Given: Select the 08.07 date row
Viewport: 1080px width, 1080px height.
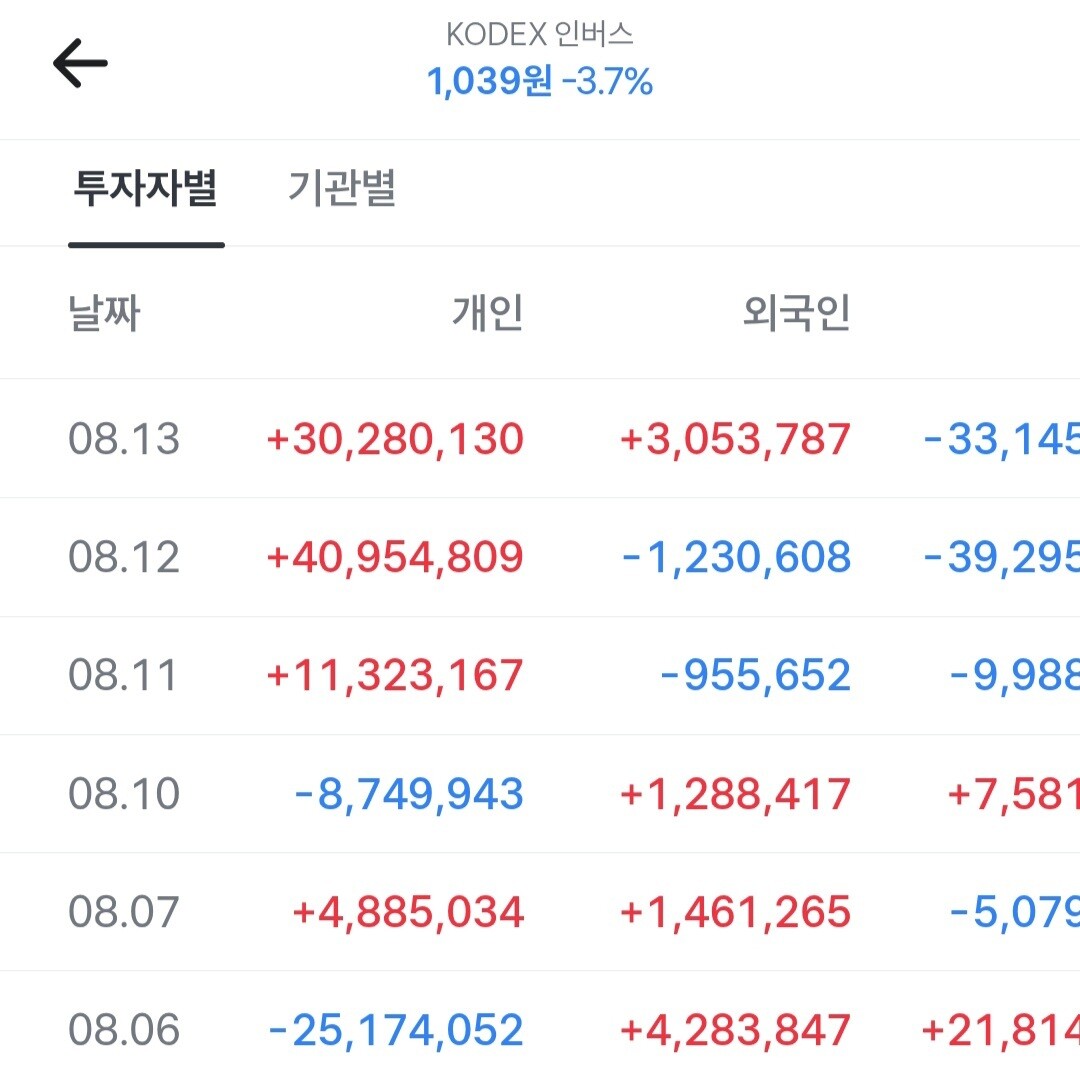Looking at the screenshot, I should pos(540,913).
